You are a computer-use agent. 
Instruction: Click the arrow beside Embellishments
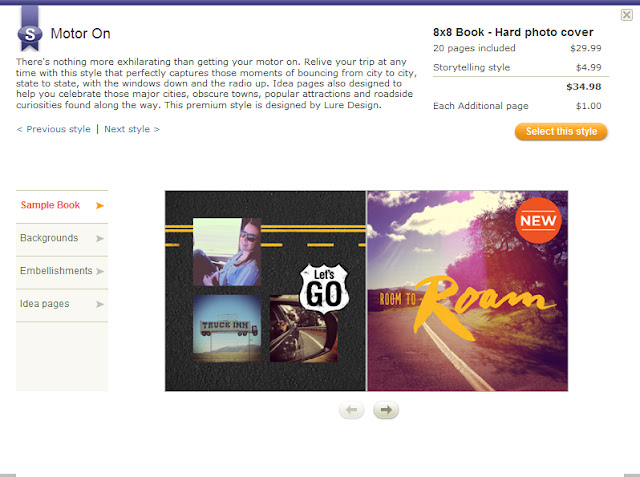(100, 271)
